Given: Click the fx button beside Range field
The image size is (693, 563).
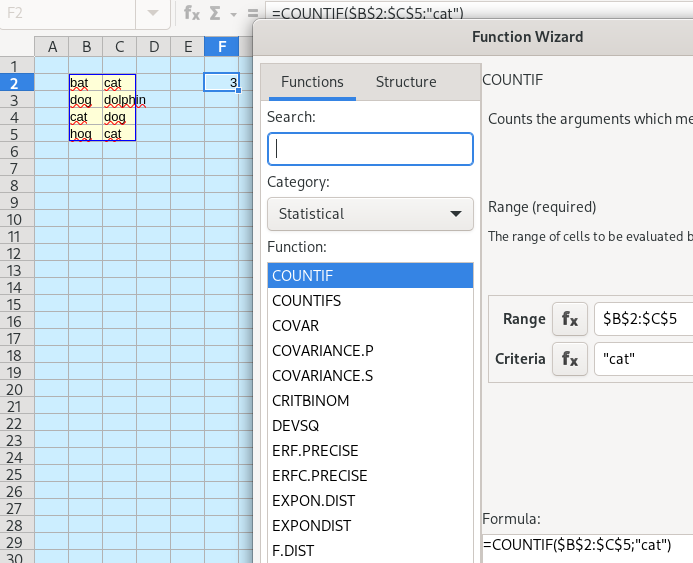Looking at the screenshot, I should (570, 319).
